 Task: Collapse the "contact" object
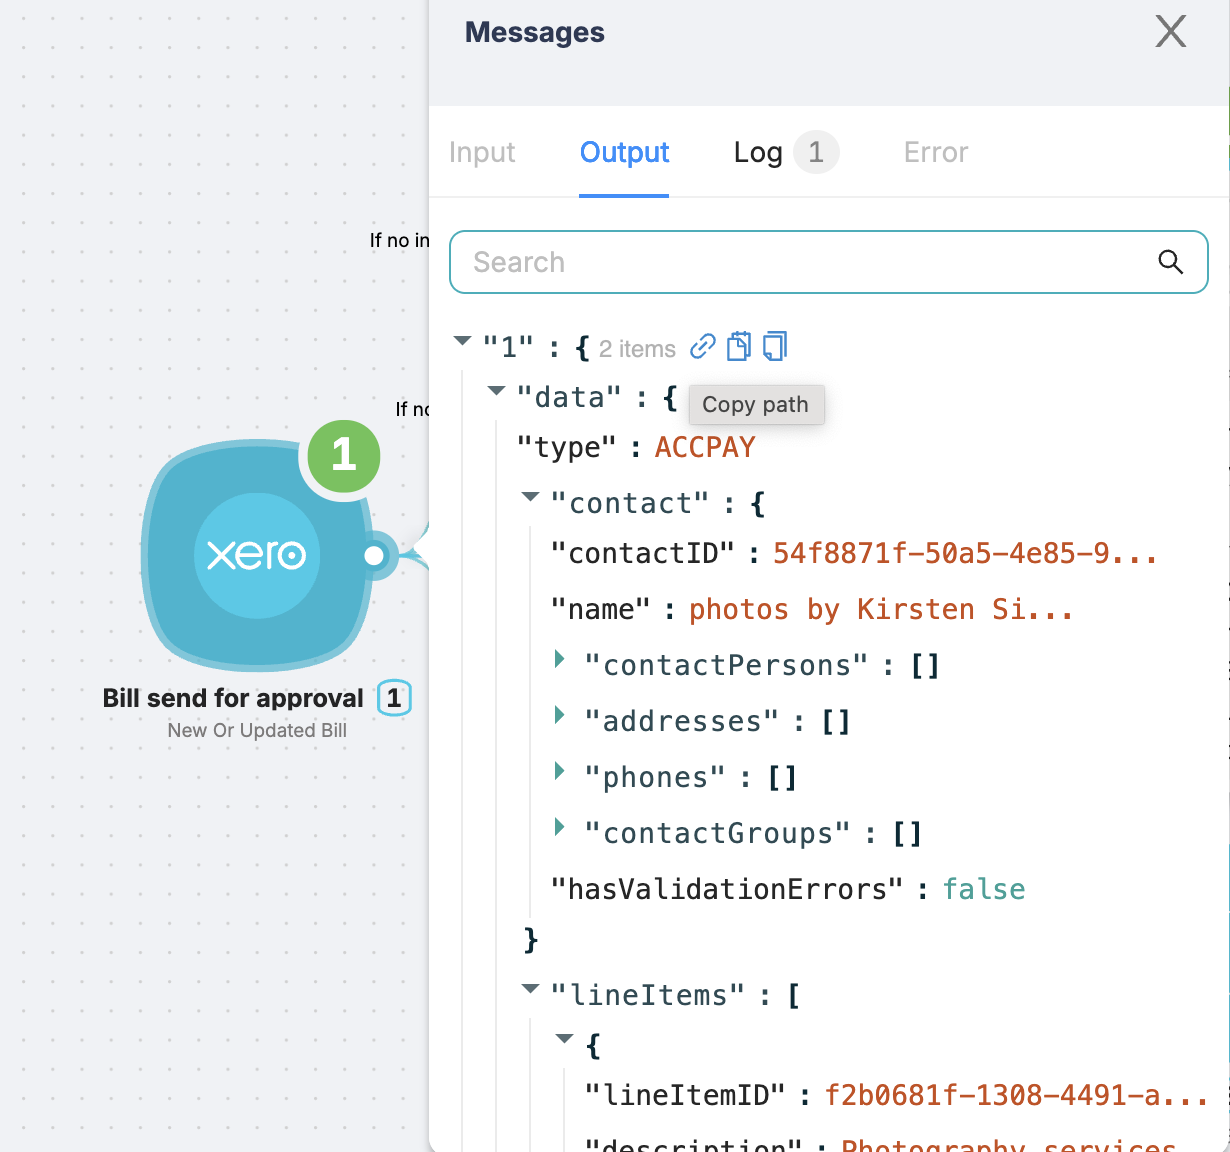click(x=530, y=497)
